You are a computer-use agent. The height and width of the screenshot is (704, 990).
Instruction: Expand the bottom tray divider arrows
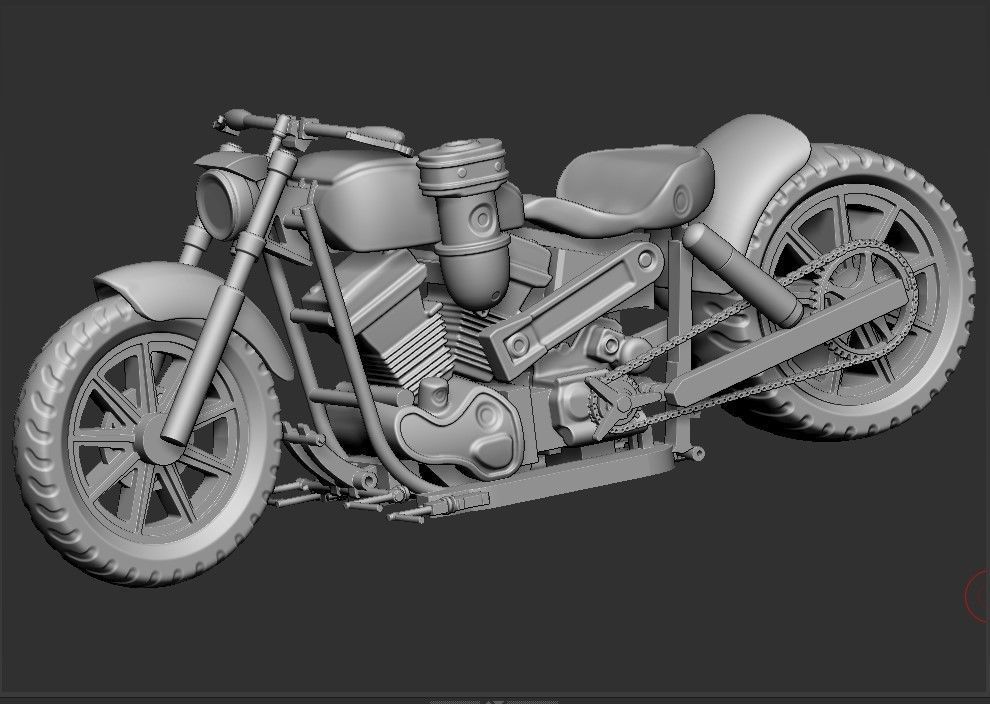(x=494, y=701)
